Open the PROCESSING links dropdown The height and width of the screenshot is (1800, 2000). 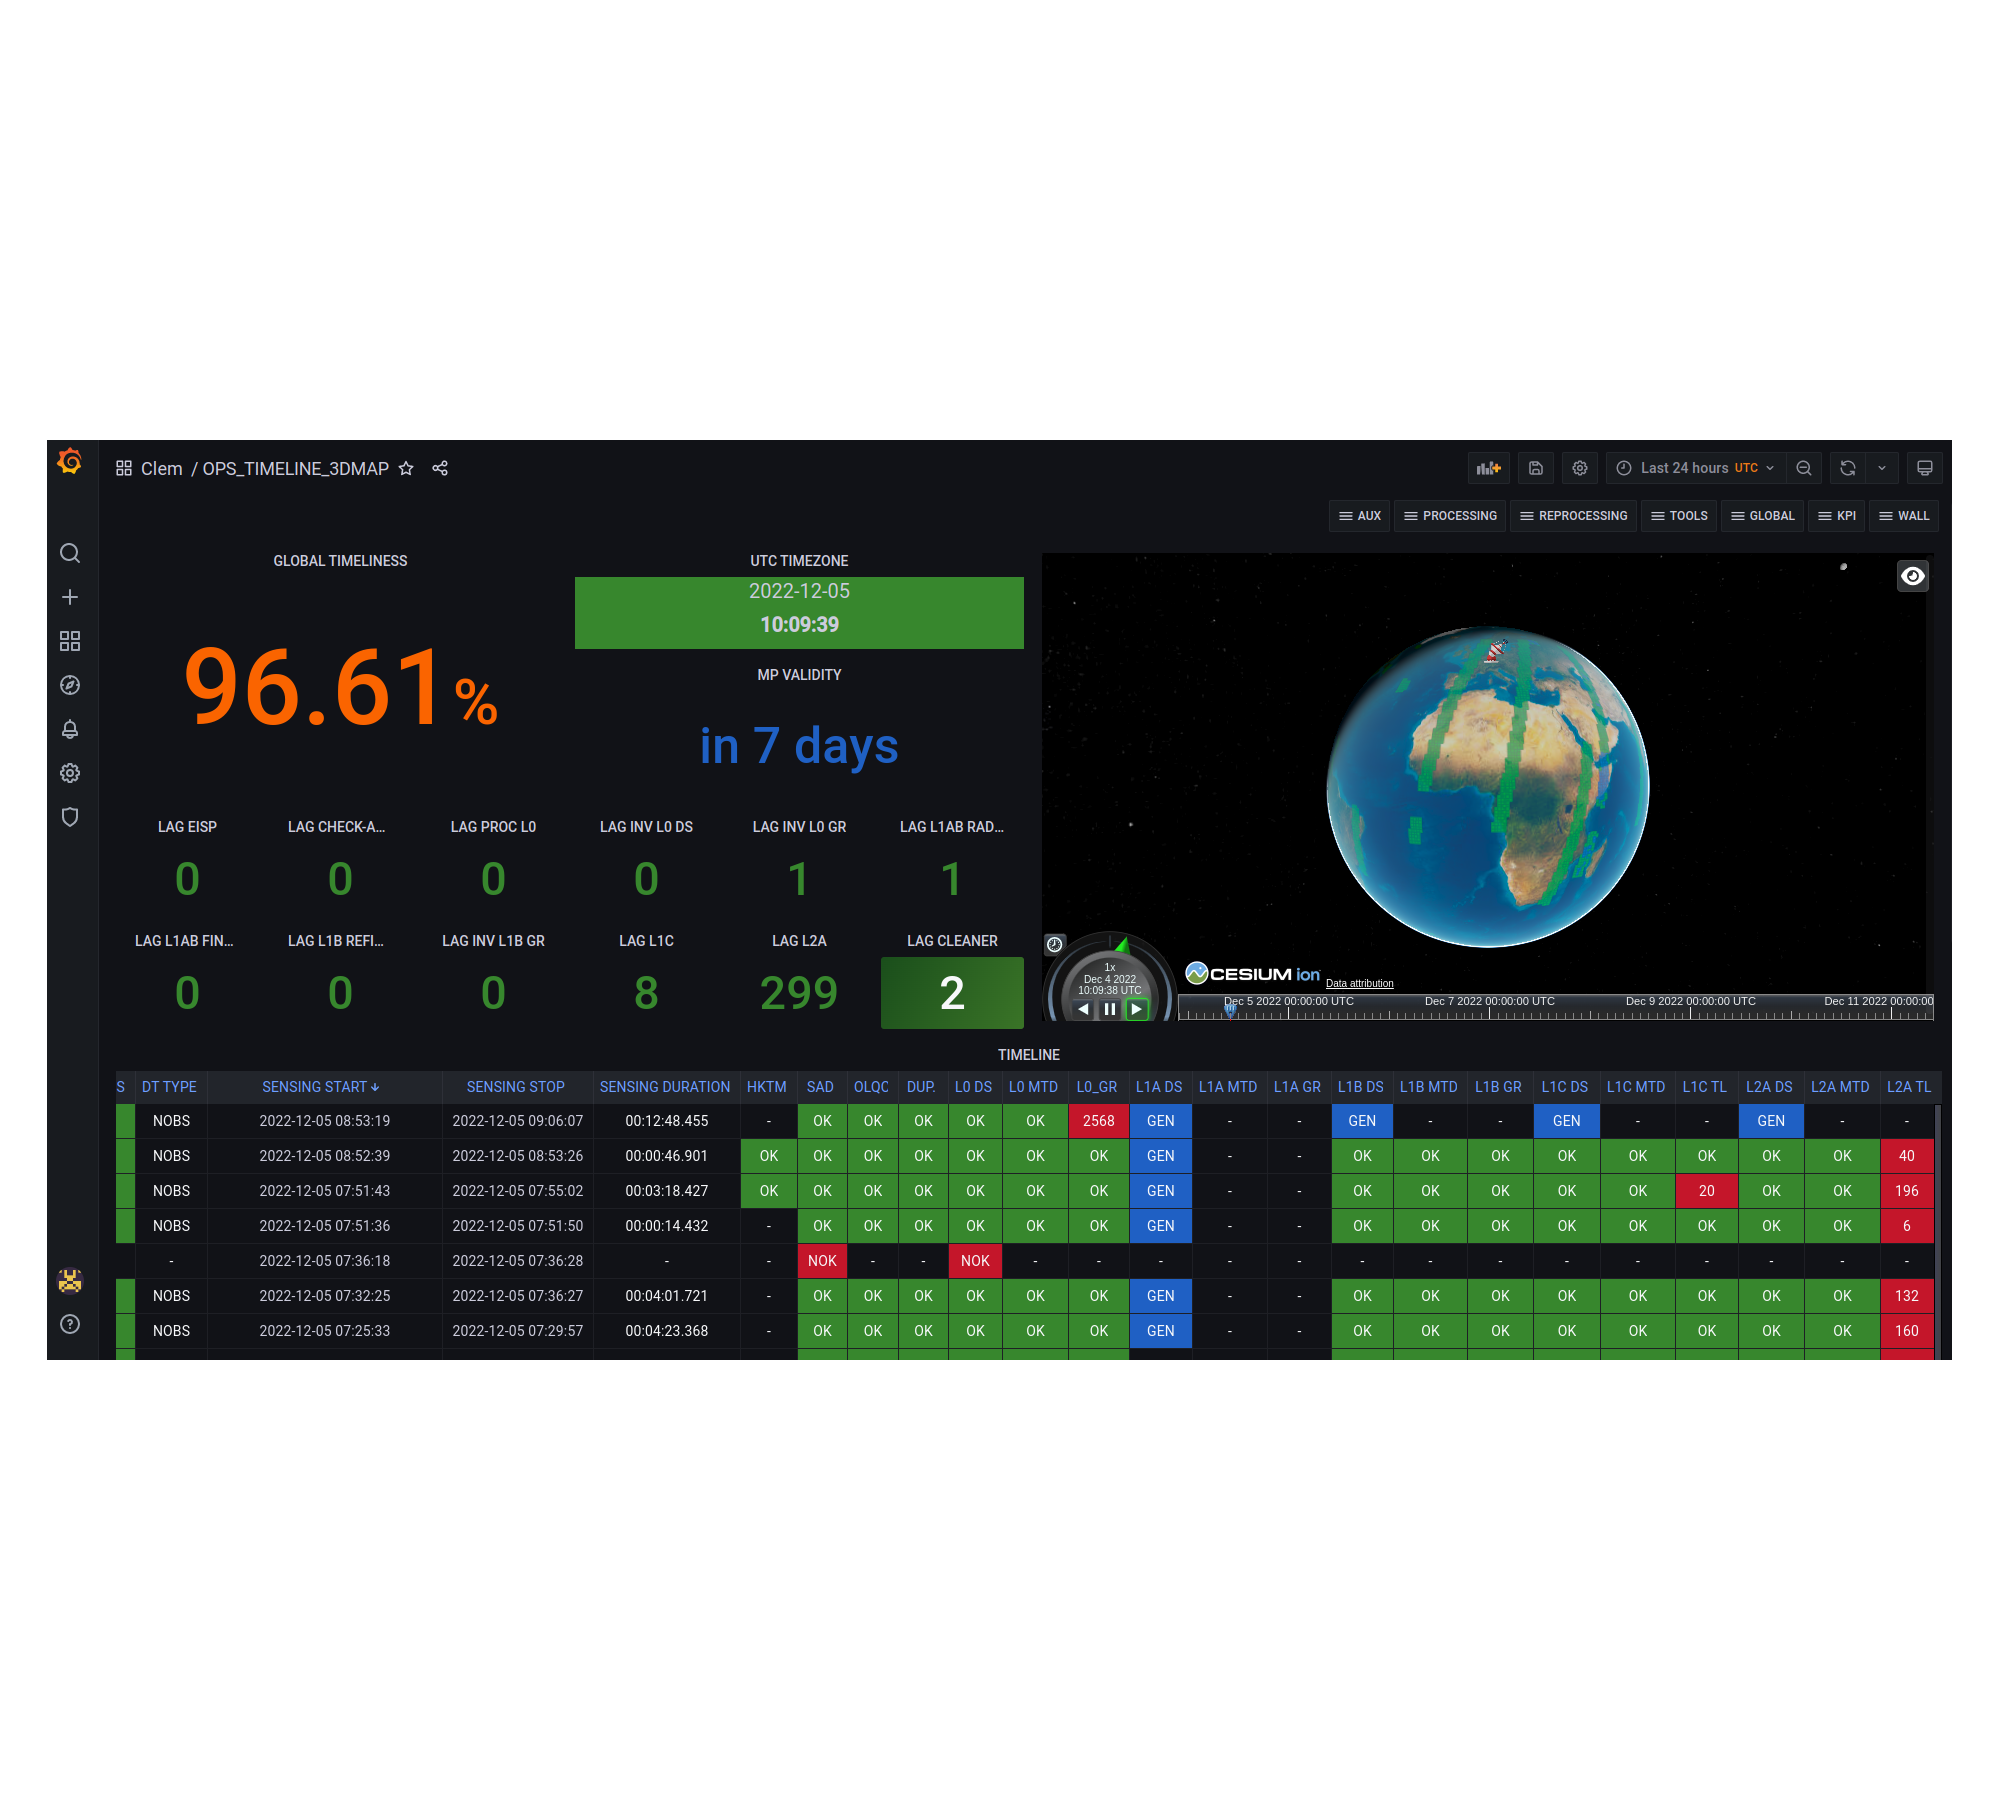(x=1450, y=516)
